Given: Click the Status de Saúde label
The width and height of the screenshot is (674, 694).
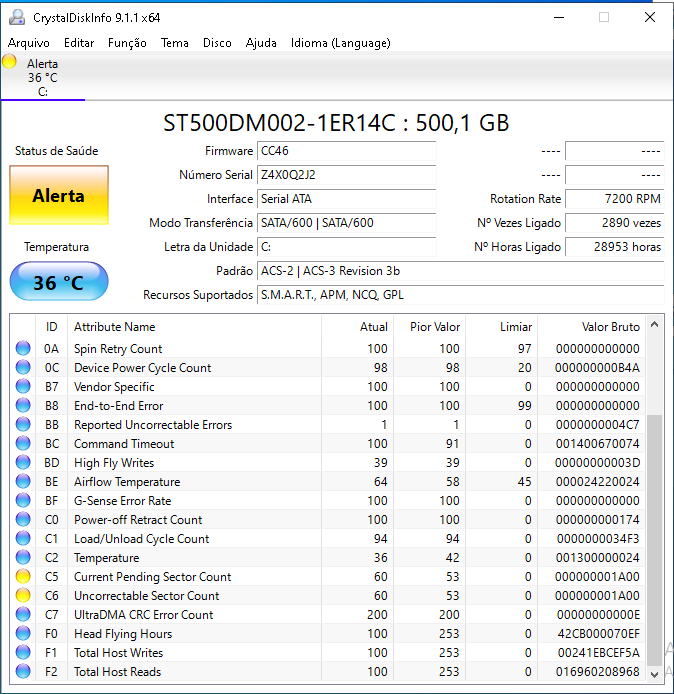Looking at the screenshot, I should pos(57,151).
